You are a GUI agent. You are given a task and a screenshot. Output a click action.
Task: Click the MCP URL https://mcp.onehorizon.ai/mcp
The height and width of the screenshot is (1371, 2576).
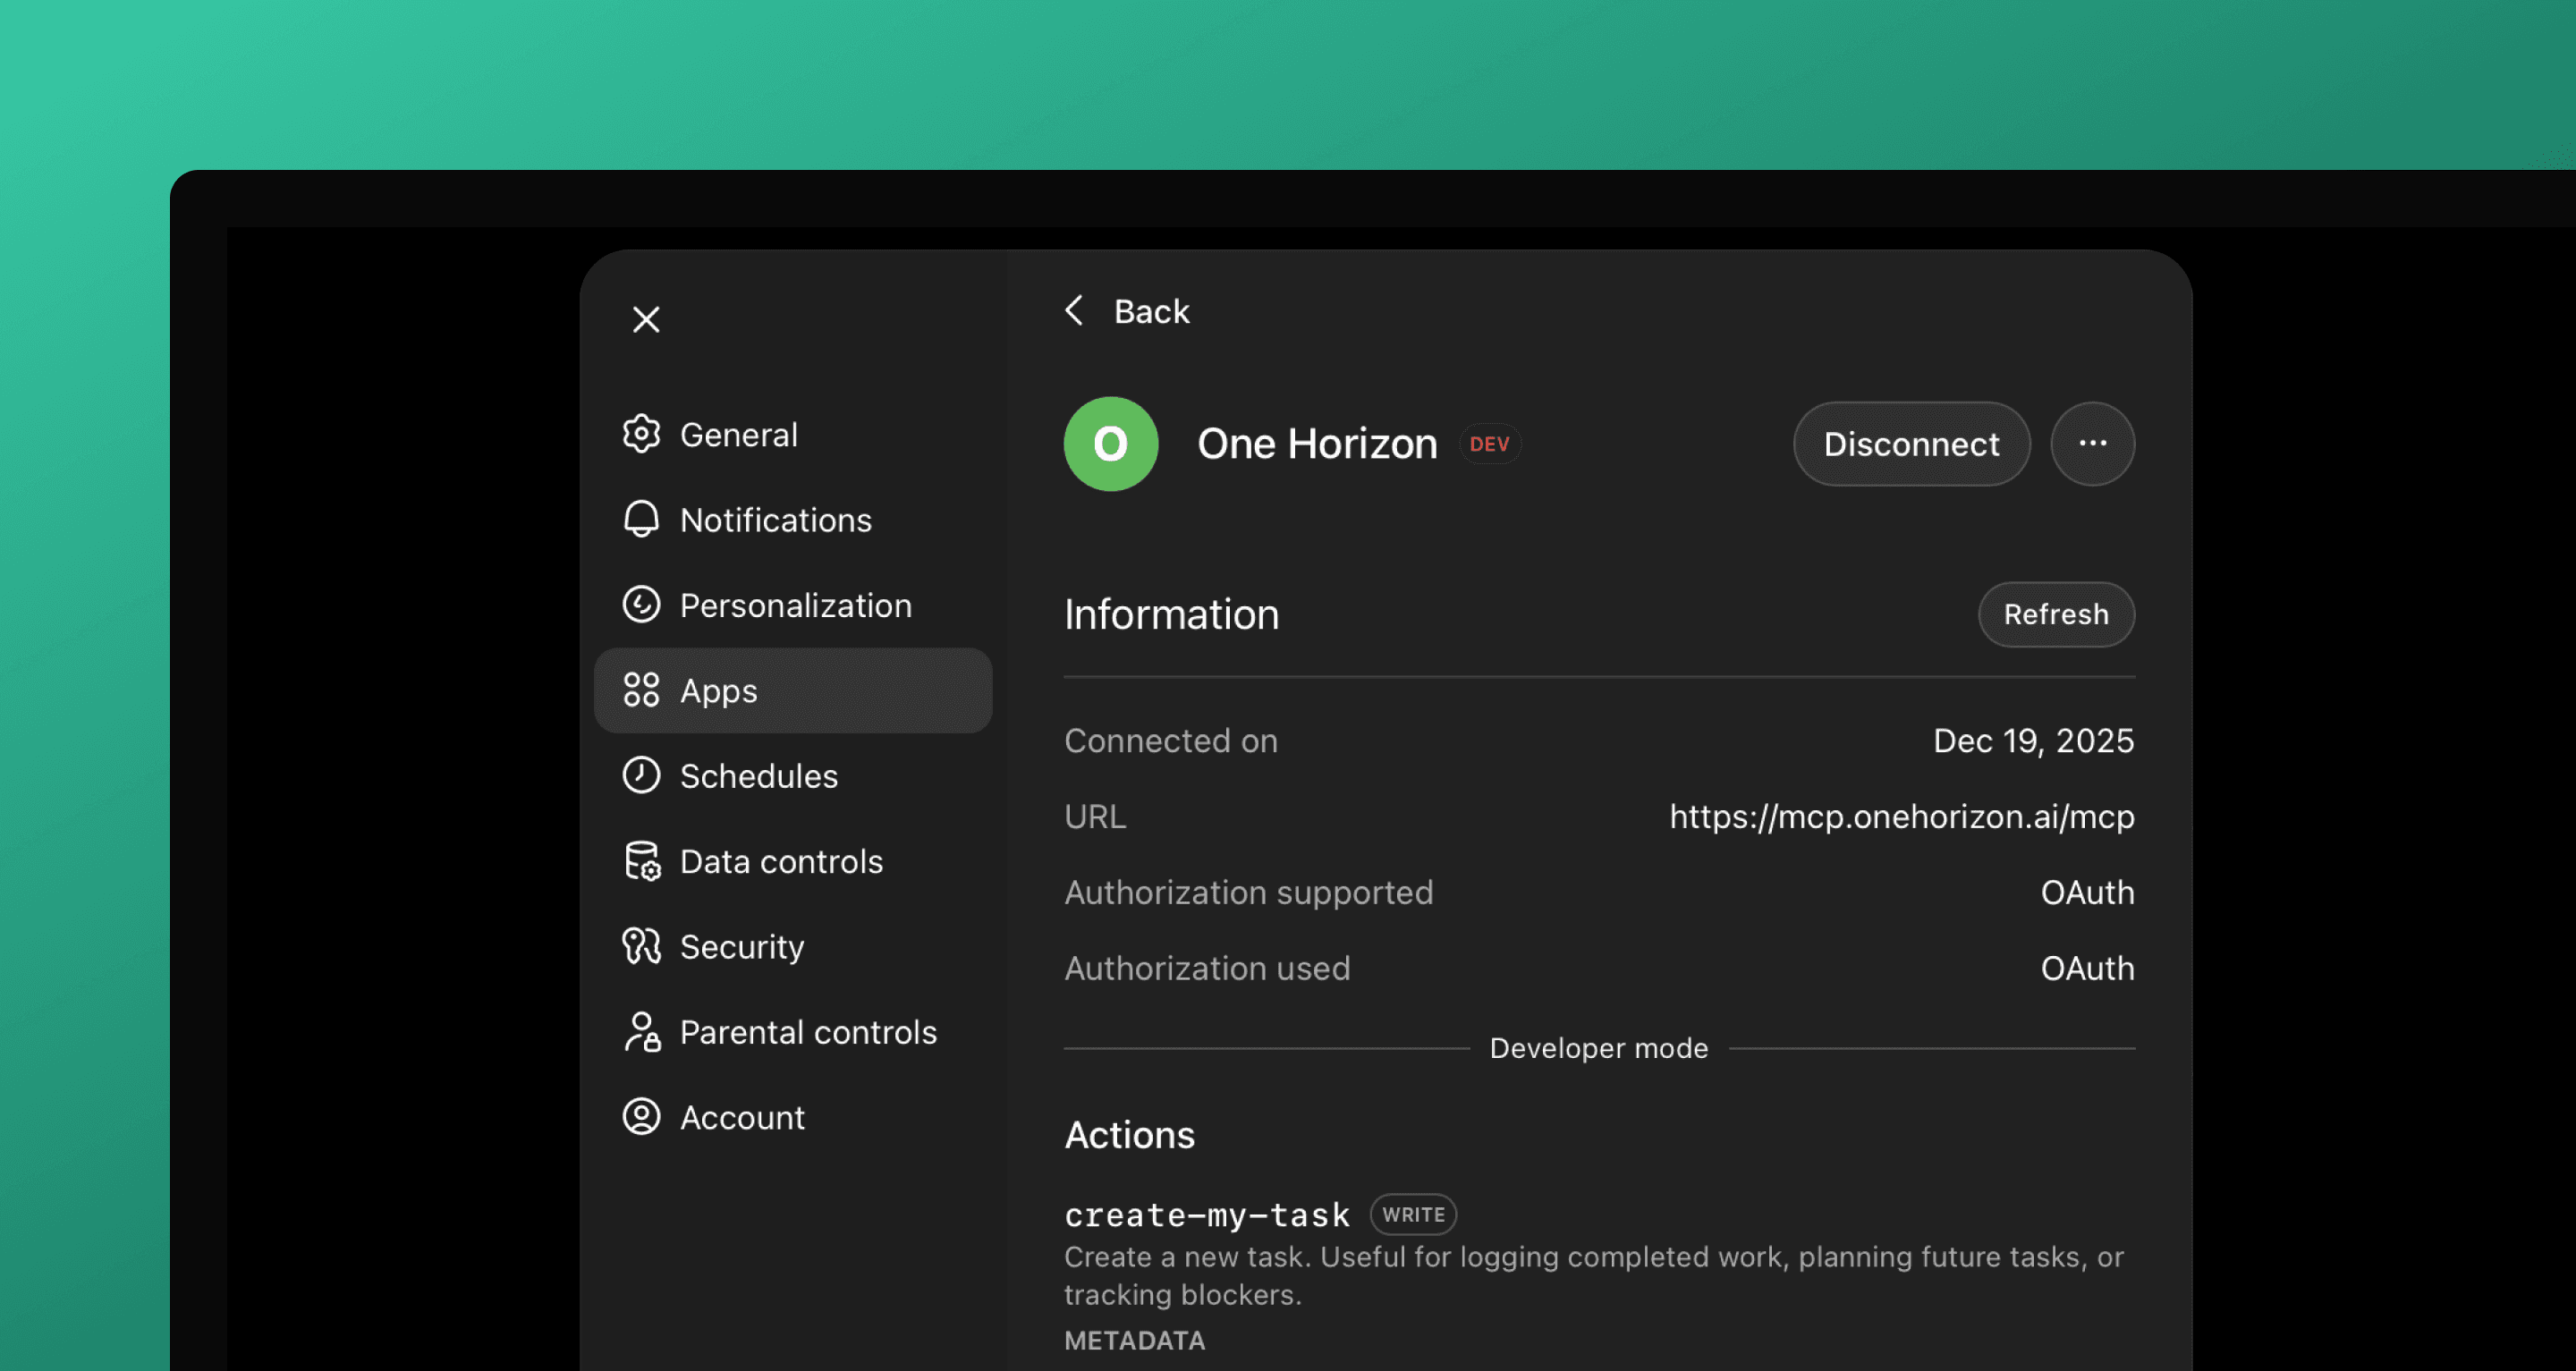1902,817
